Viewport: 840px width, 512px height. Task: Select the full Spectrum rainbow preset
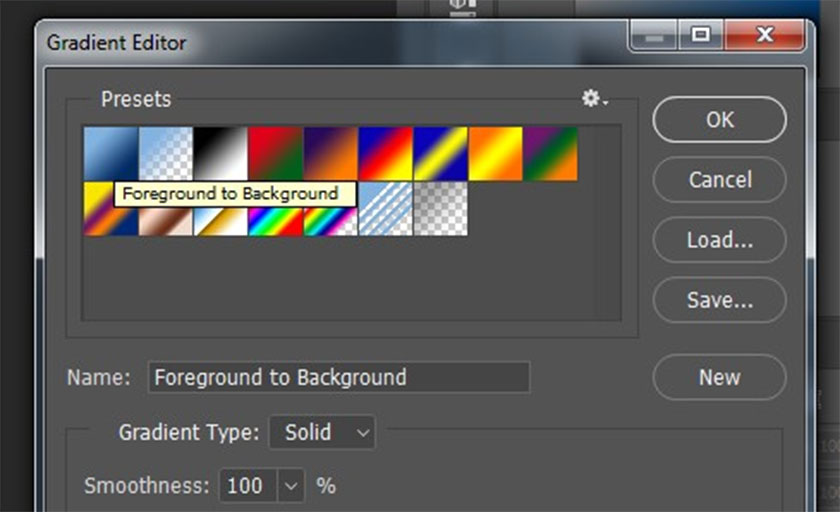pyautogui.click(x=275, y=222)
